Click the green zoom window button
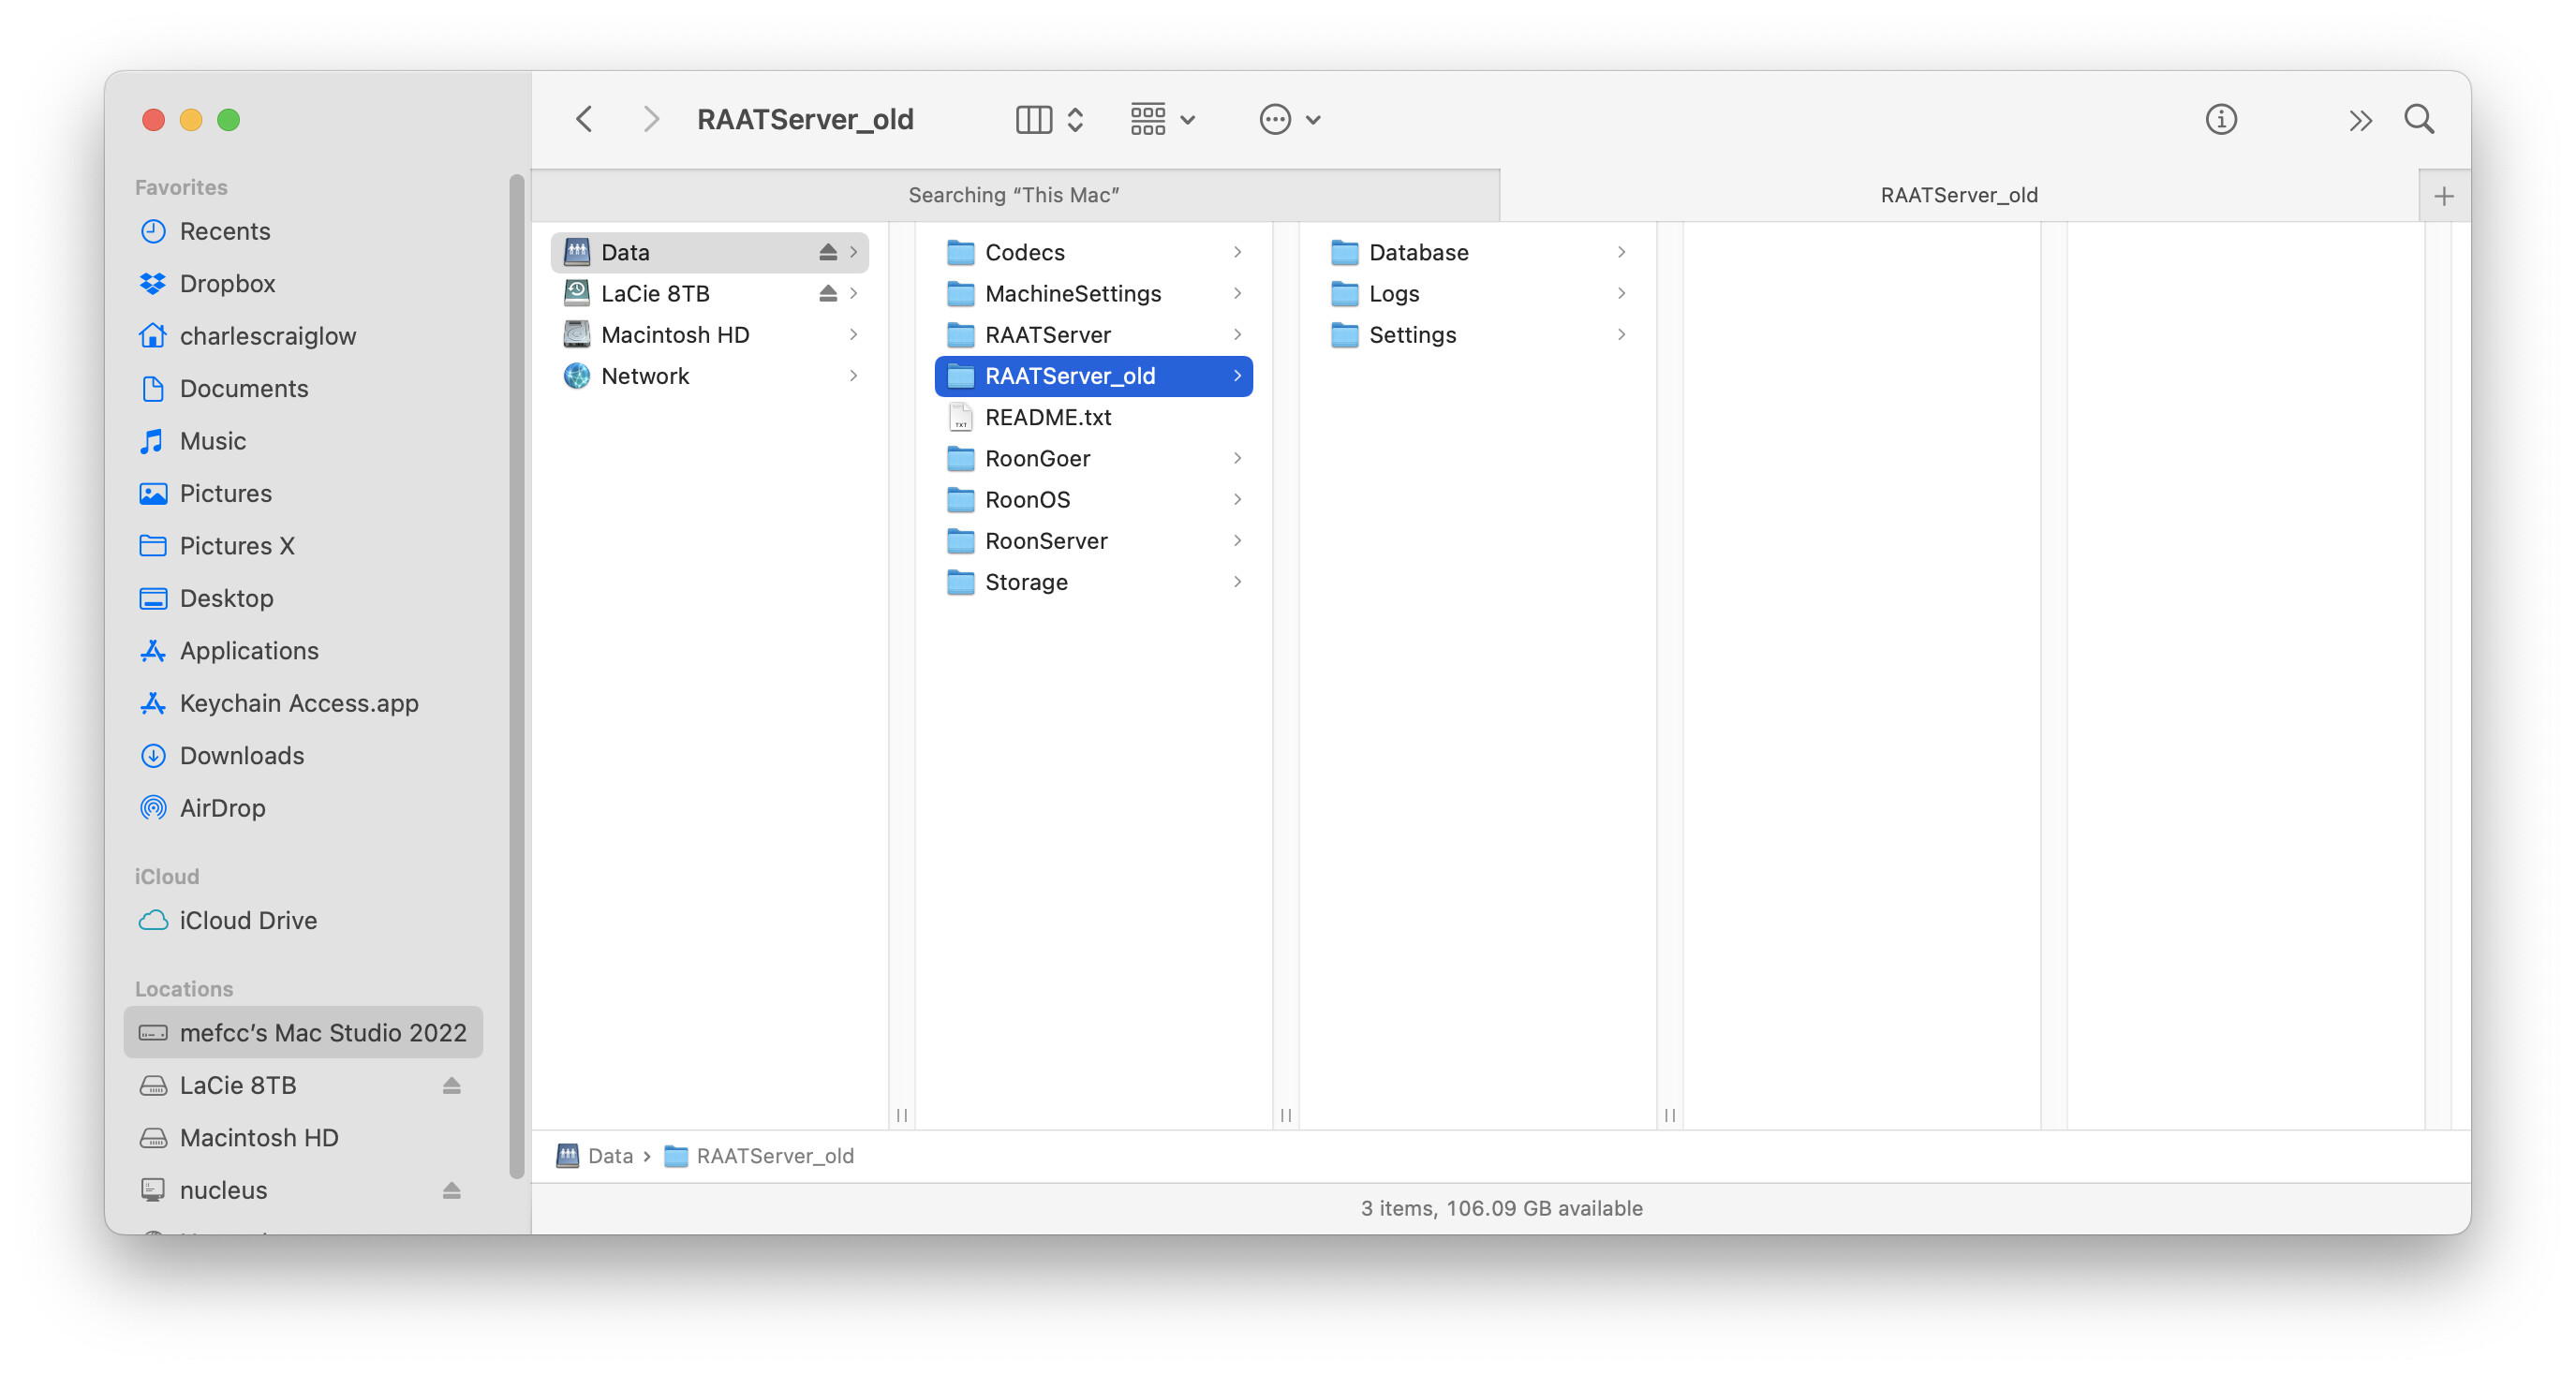This screenshot has height=1373, width=2576. click(229, 120)
